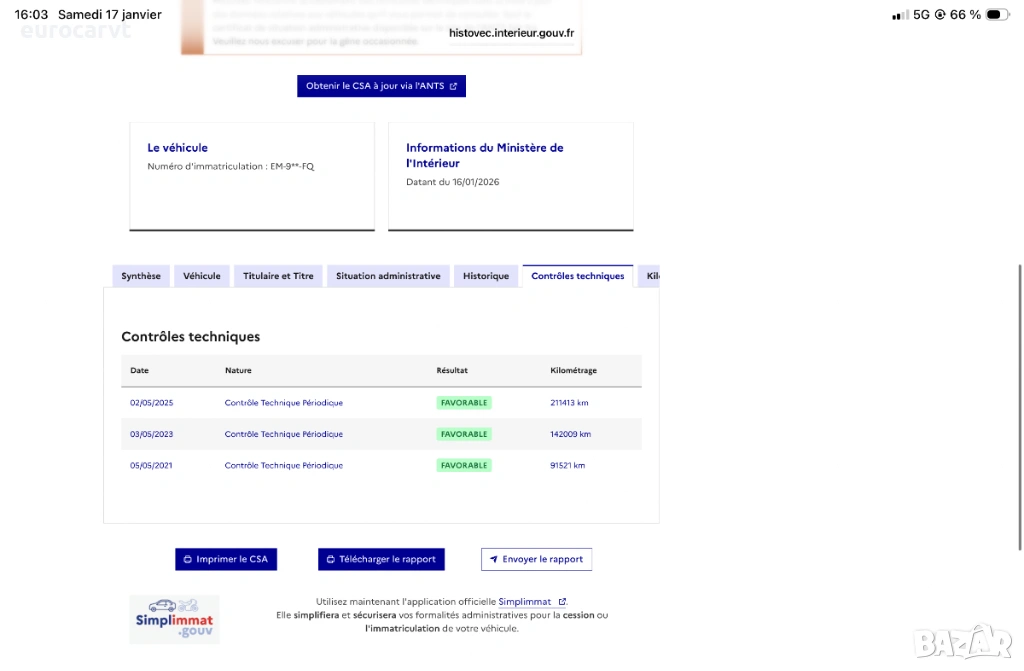Screen dimensions: 1024x671
Task: Open the Titulaire et Titre tab
Action: (278, 276)
